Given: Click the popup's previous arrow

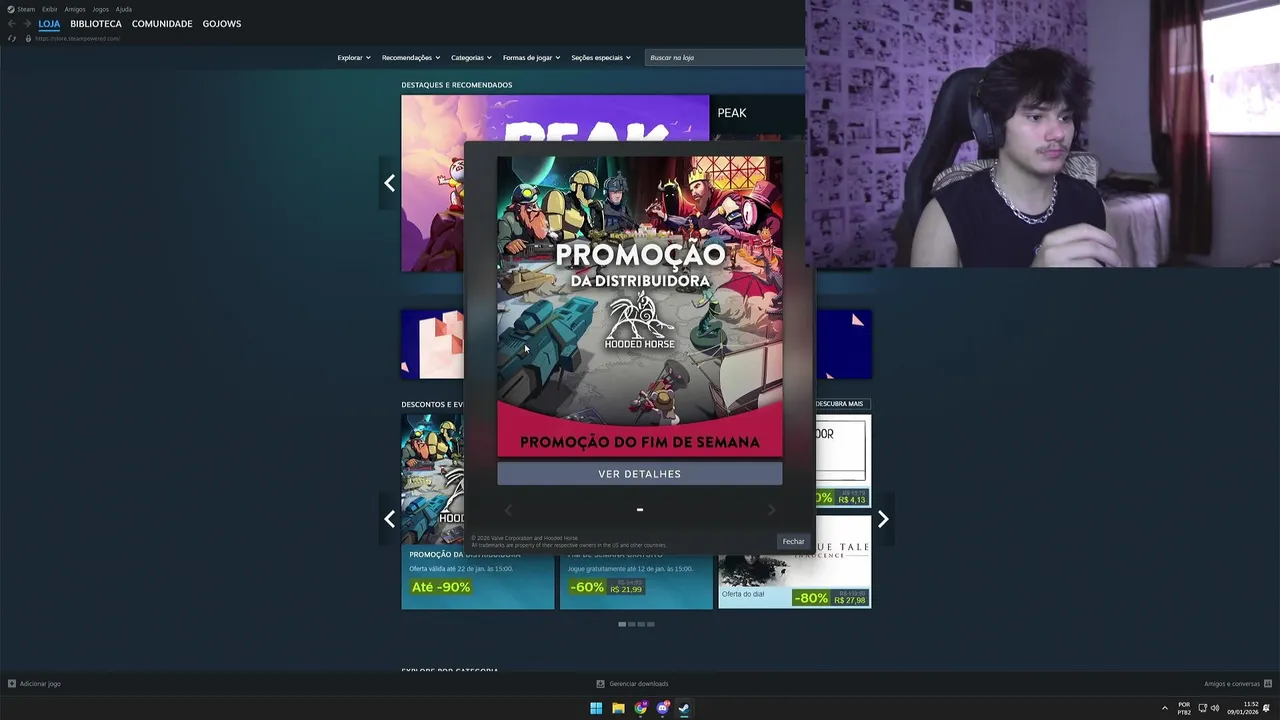Looking at the screenshot, I should coord(508,510).
